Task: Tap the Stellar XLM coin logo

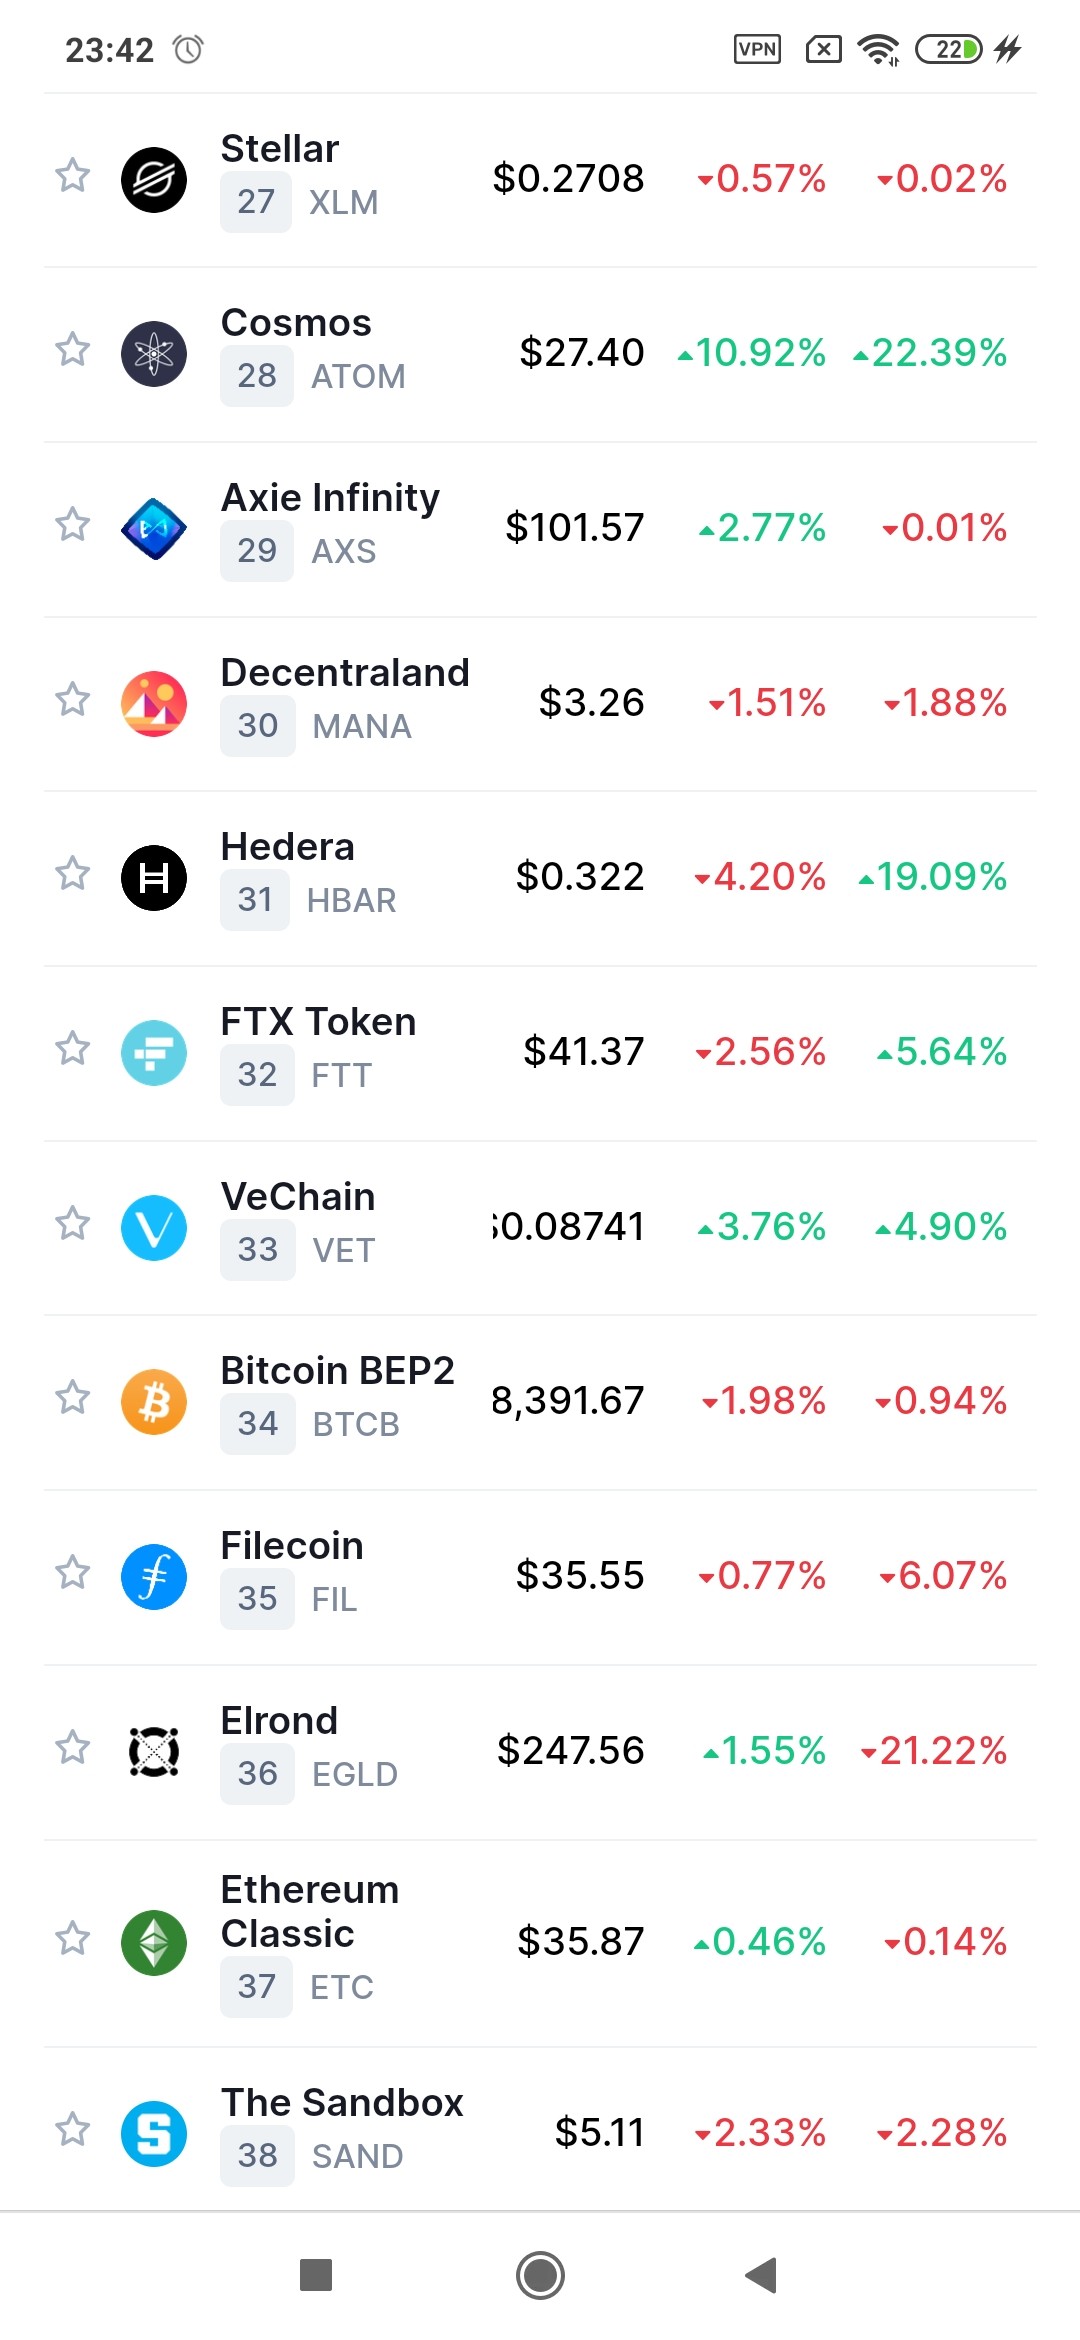Action: pyautogui.click(x=154, y=180)
